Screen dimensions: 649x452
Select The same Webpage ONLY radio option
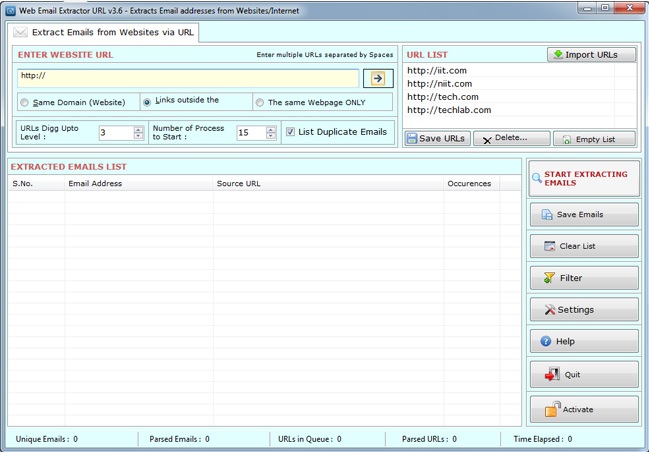tap(260, 103)
